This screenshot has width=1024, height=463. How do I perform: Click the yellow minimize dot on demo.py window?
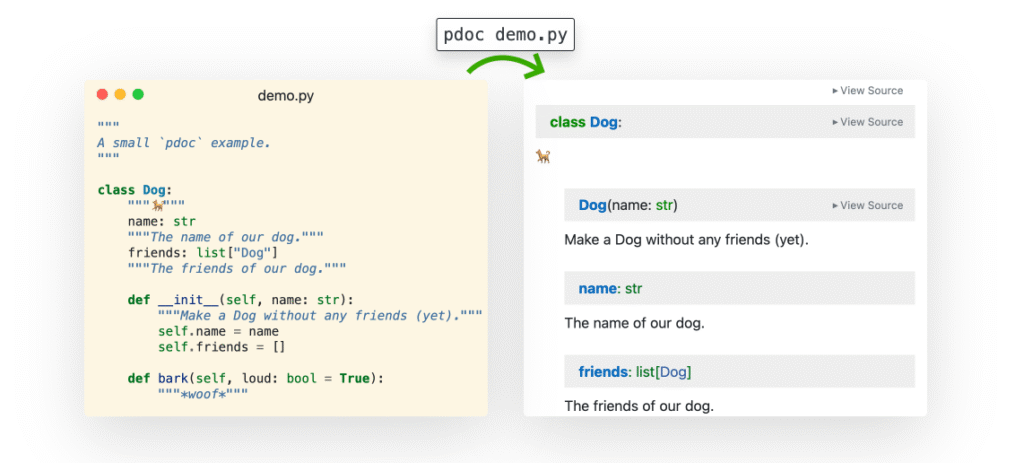click(x=120, y=95)
